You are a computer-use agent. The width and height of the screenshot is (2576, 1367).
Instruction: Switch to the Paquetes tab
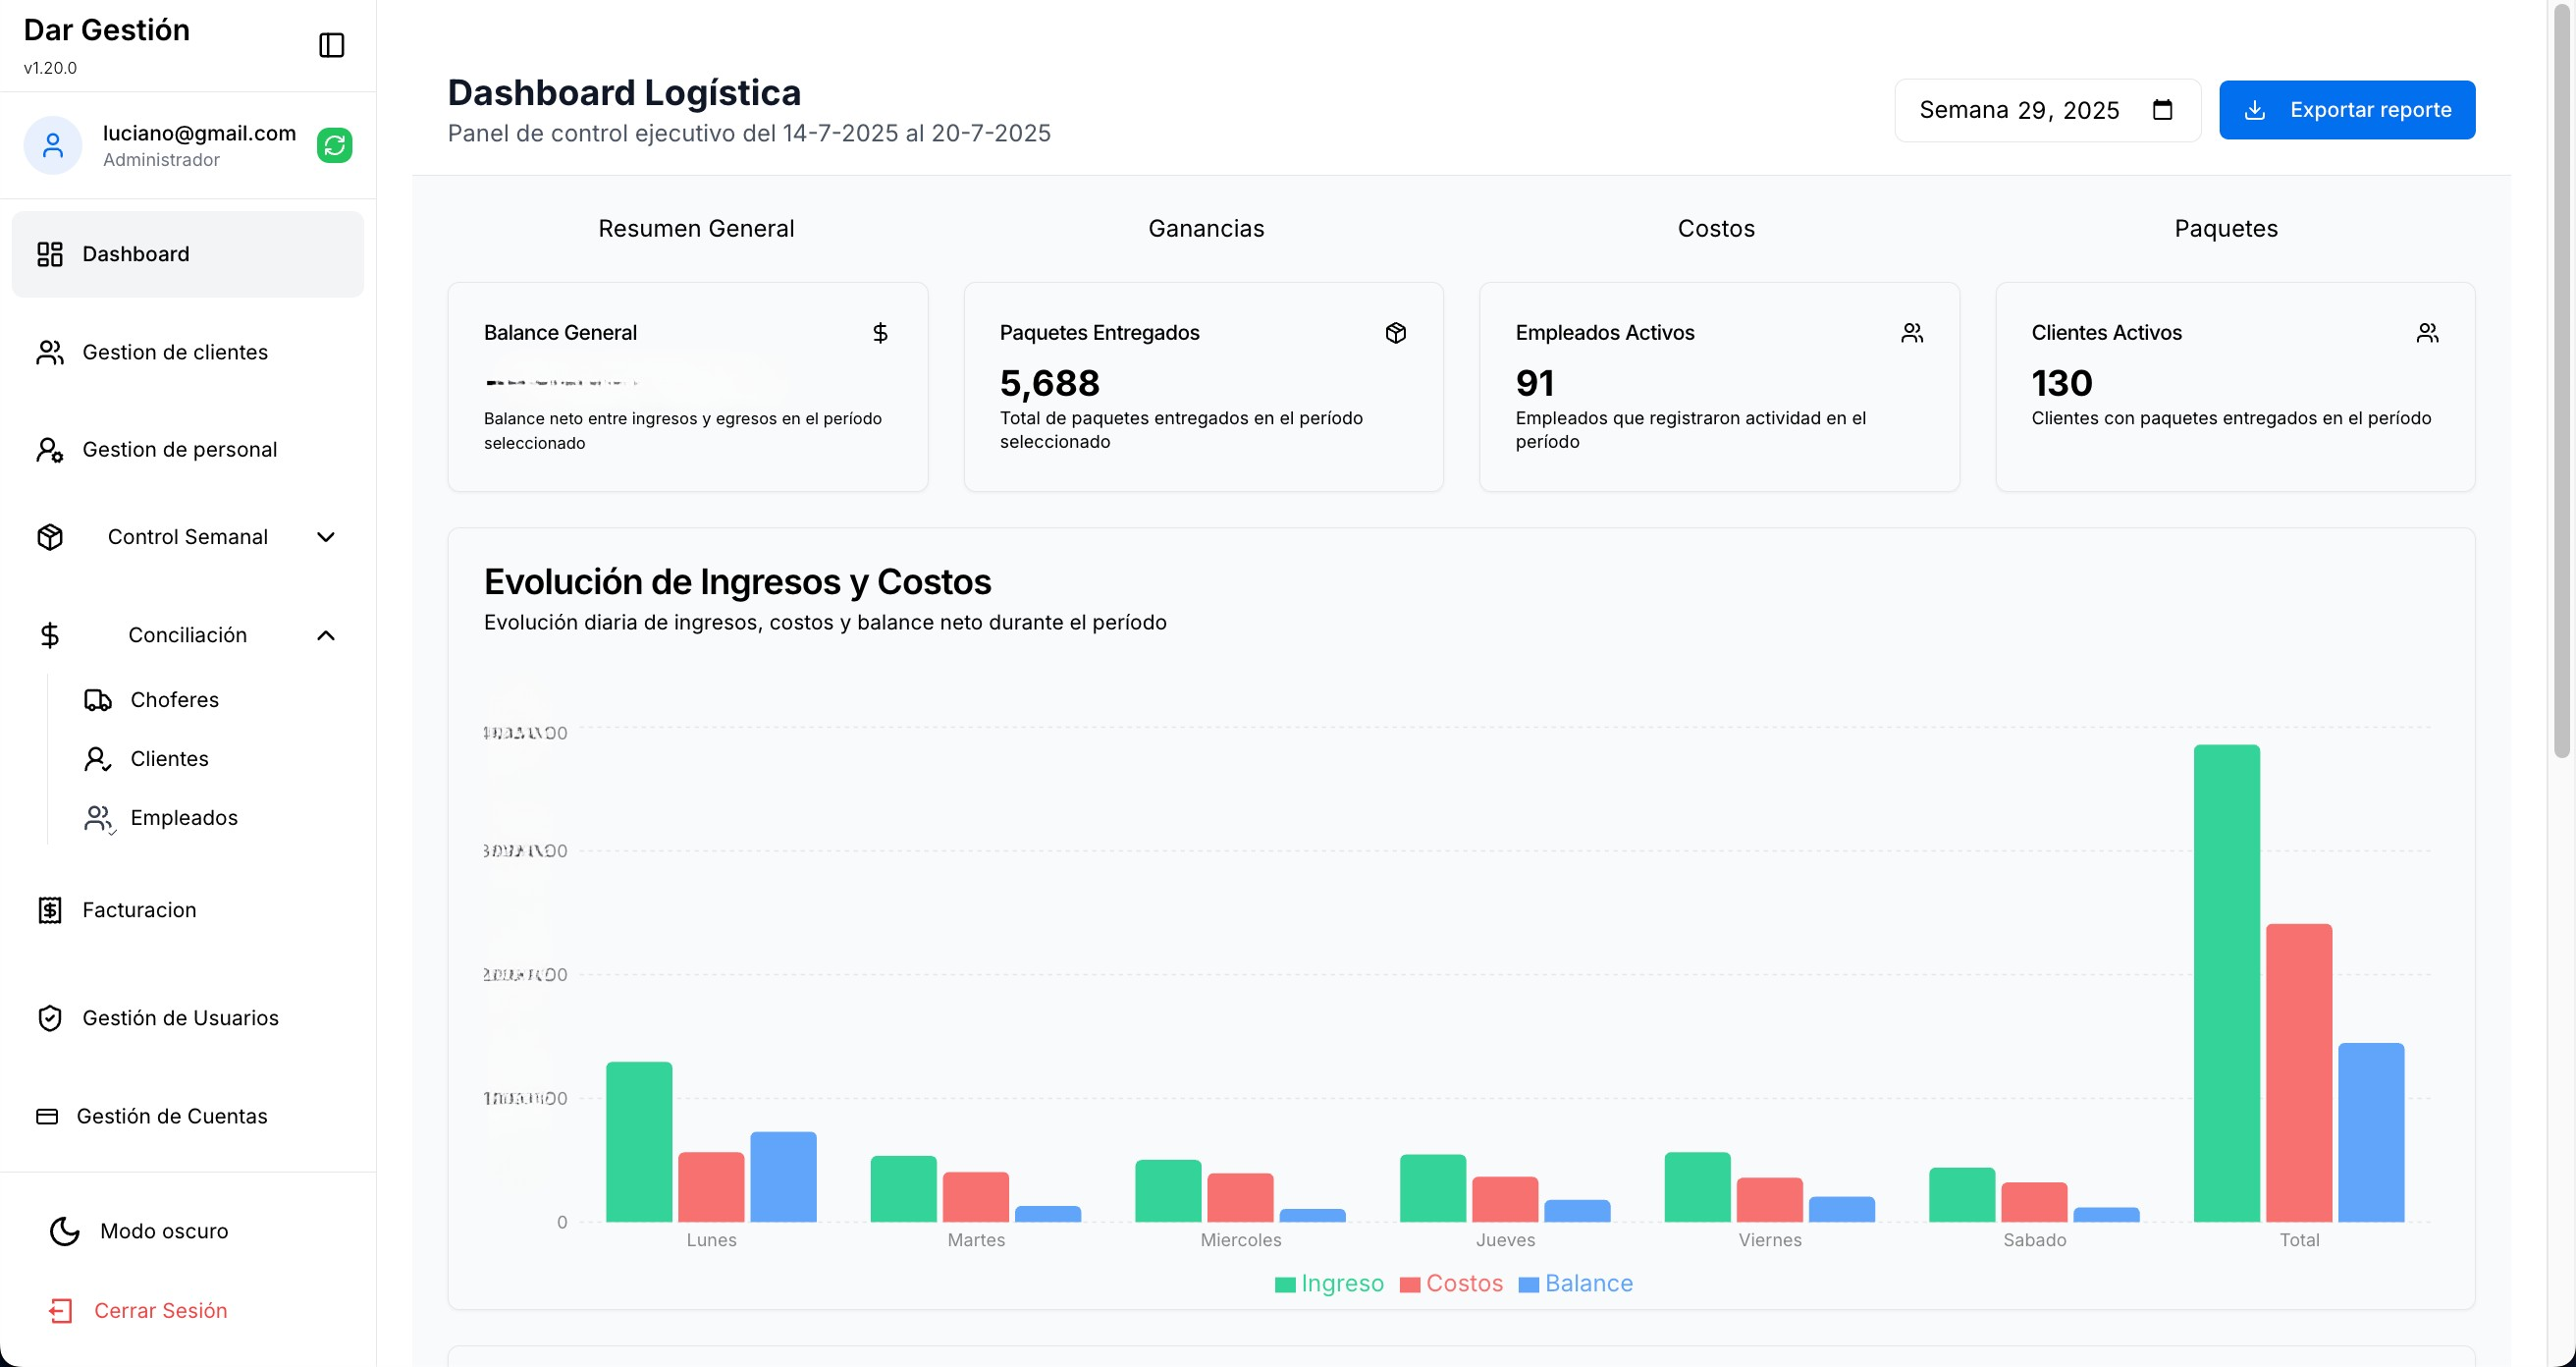pyautogui.click(x=2225, y=228)
